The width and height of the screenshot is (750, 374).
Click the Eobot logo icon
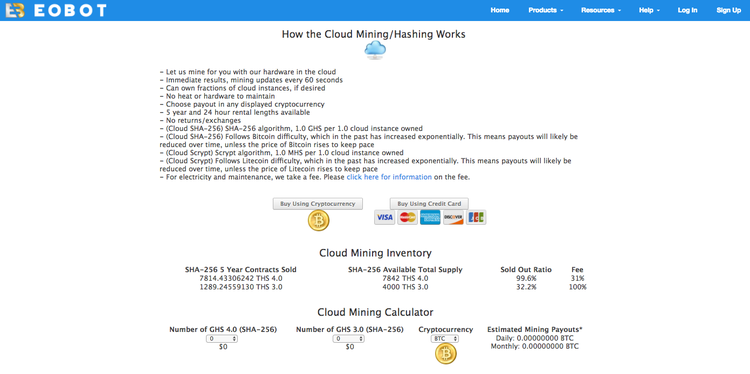tap(15, 10)
